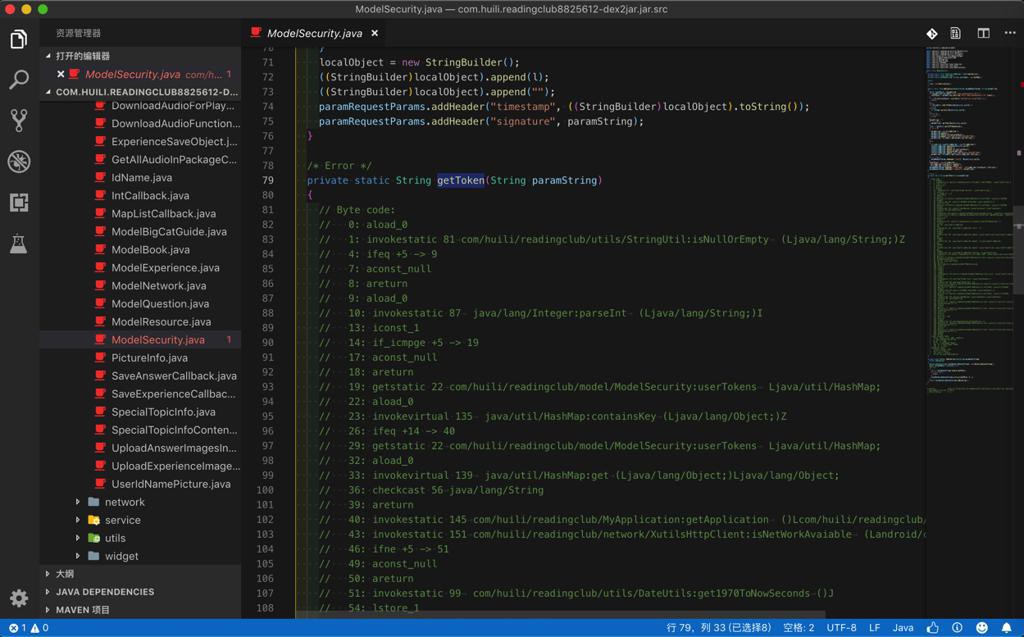Click the thumbs-up icon in status bar
1024x637 pixels.
pos(932,628)
